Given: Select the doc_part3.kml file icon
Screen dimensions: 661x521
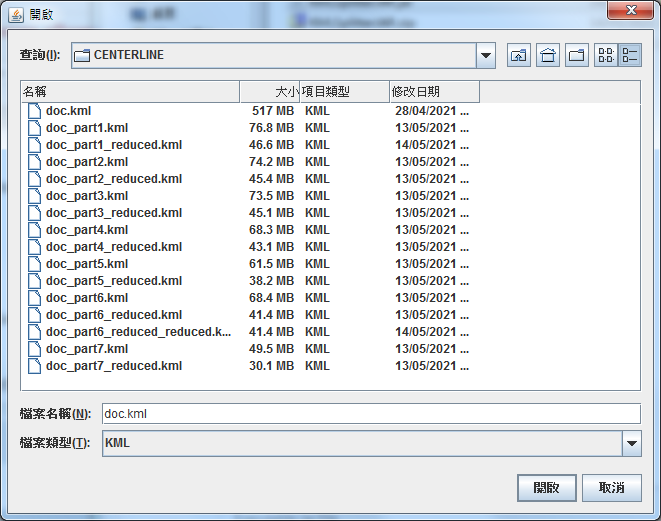Looking at the screenshot, I should tap(35, 196).
